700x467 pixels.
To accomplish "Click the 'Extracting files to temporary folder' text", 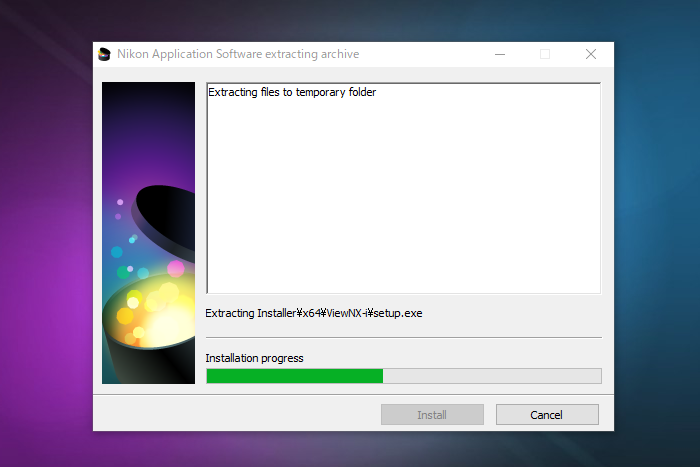I will 292,92.
